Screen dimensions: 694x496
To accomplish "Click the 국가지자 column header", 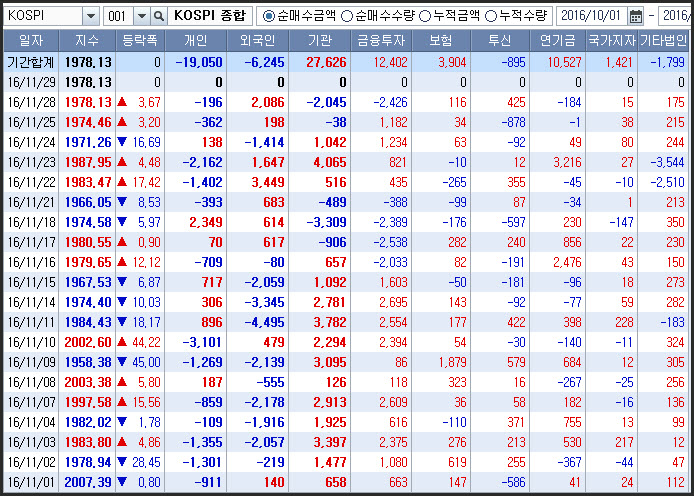I will pyautogui.click(x=612, y=41).
